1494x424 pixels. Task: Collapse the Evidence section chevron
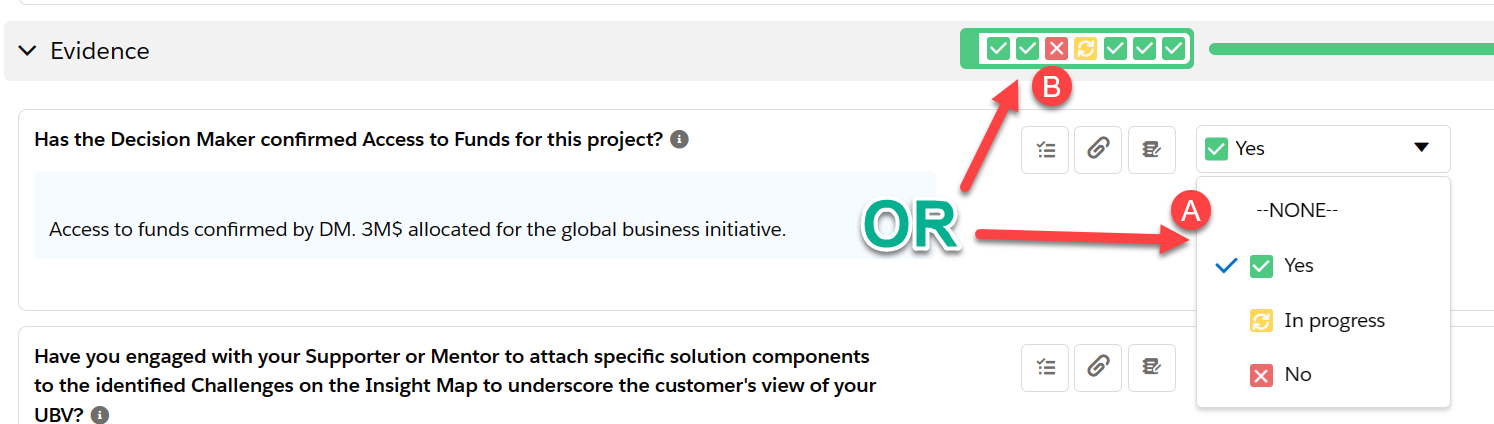[27, 50]
